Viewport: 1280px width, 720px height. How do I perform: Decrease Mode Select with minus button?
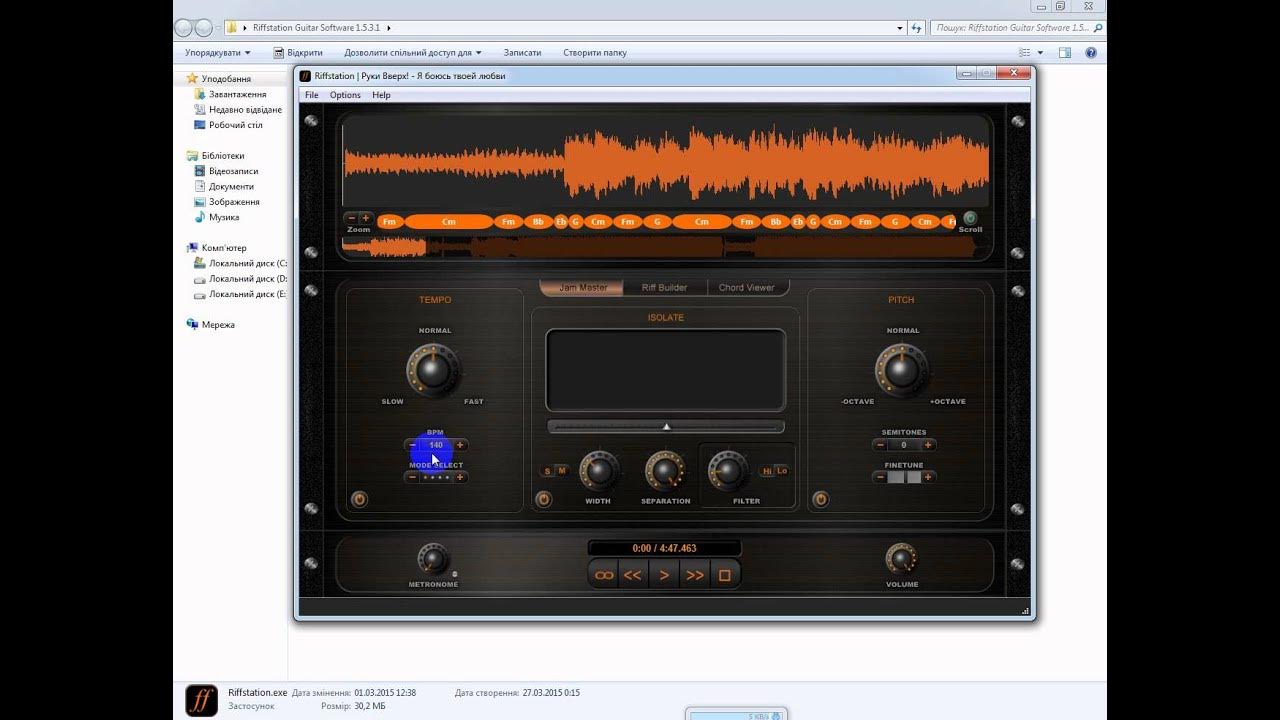(x=413, y=477)
